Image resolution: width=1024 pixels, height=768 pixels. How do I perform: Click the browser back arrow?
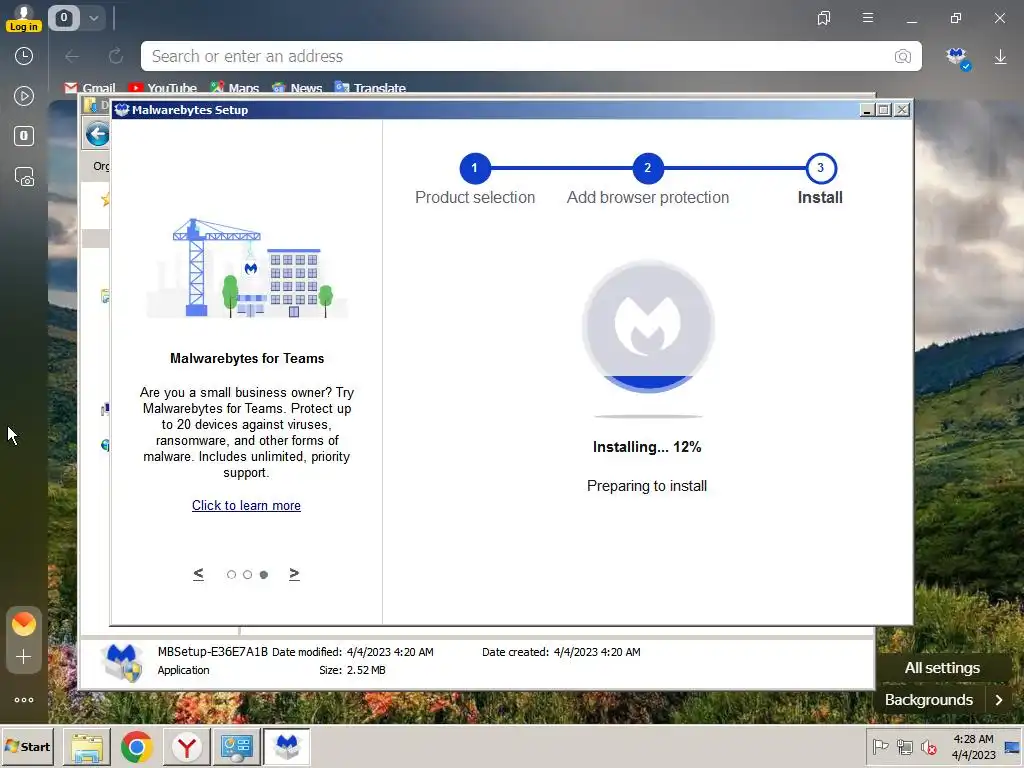coord(72,57)
